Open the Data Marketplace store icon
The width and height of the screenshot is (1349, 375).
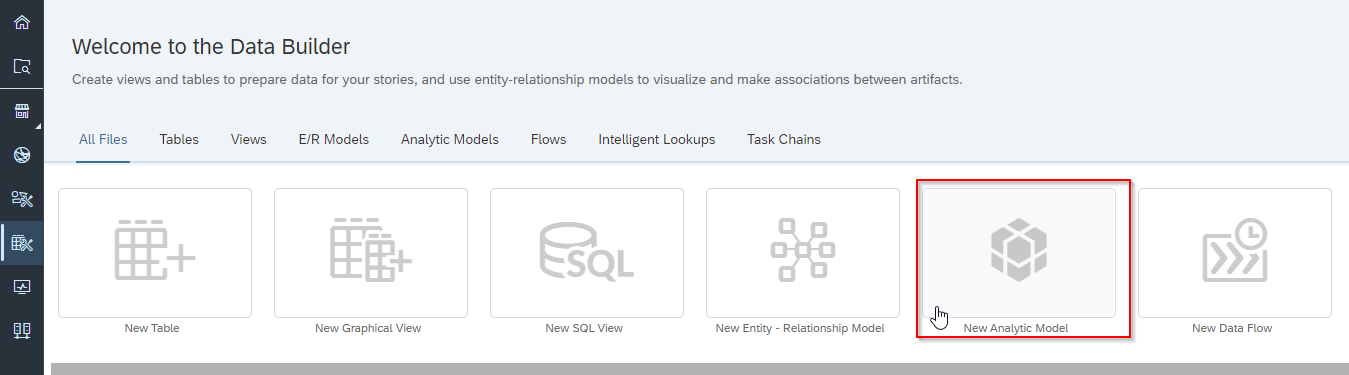pos(21,111)
